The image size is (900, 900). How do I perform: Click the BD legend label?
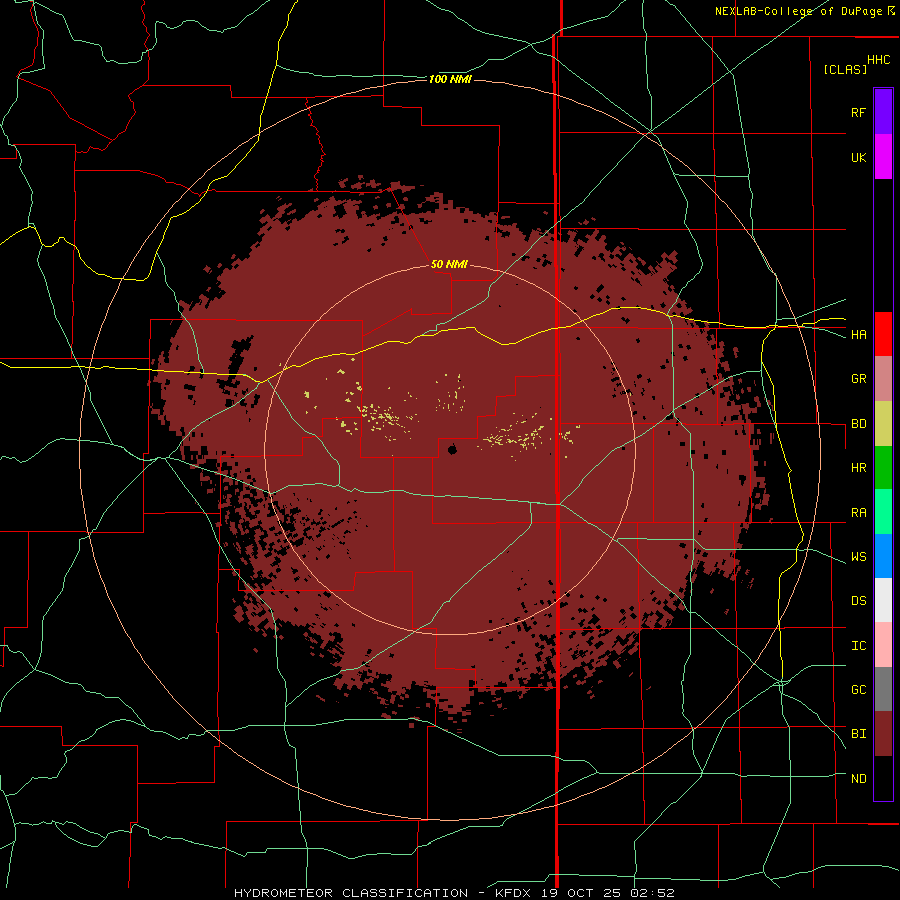[858, 424]
